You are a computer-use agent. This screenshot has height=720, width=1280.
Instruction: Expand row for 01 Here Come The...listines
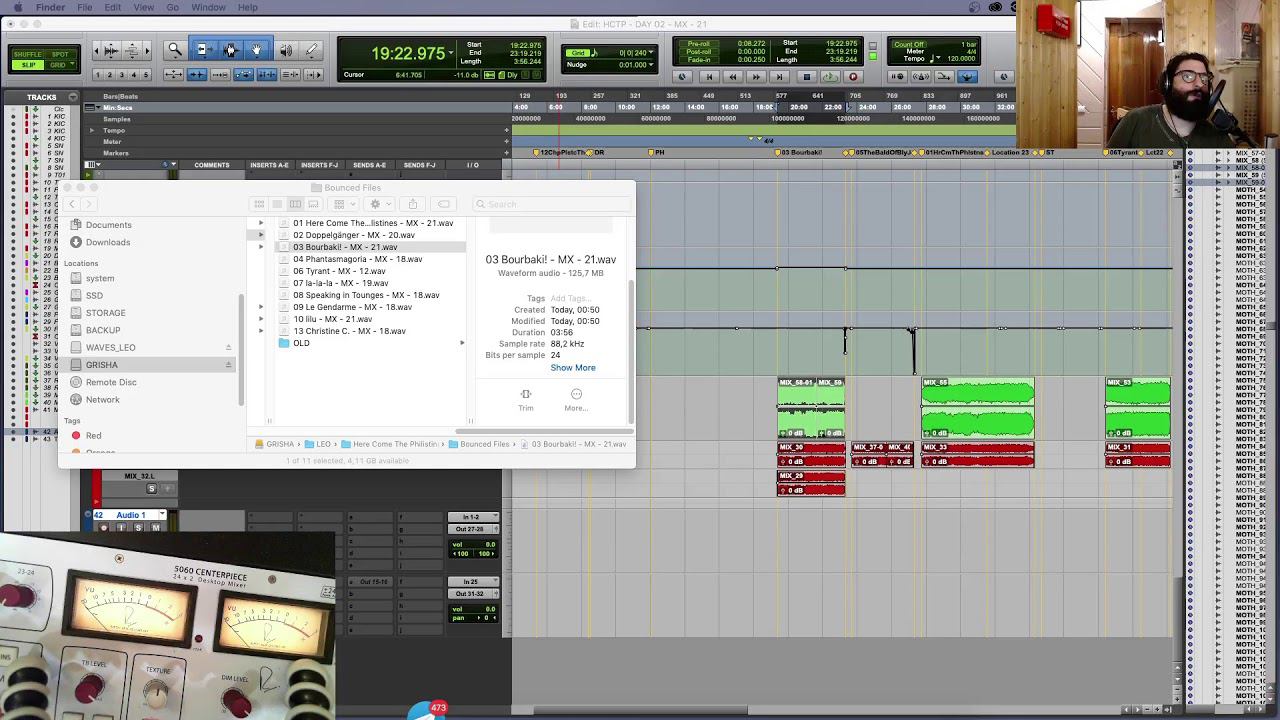point(261,223)
